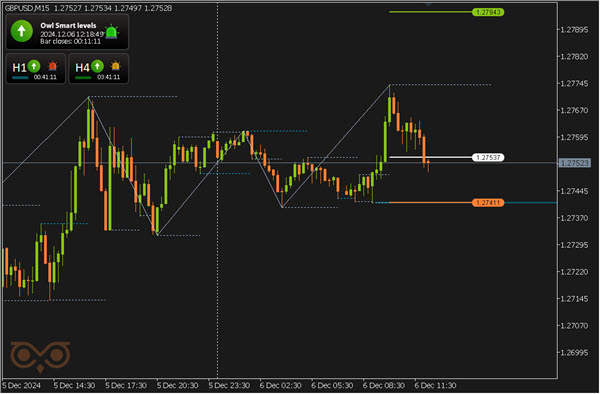Click the 1.26995 price axis label
The height and width of the screenshot is (394, 600).
click(x=574, y=352)
